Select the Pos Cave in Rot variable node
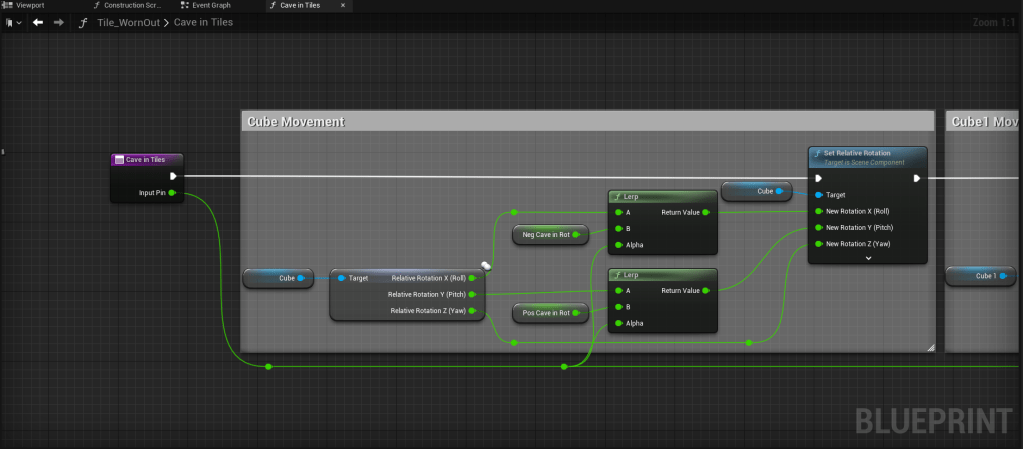 tap(546, 312)
